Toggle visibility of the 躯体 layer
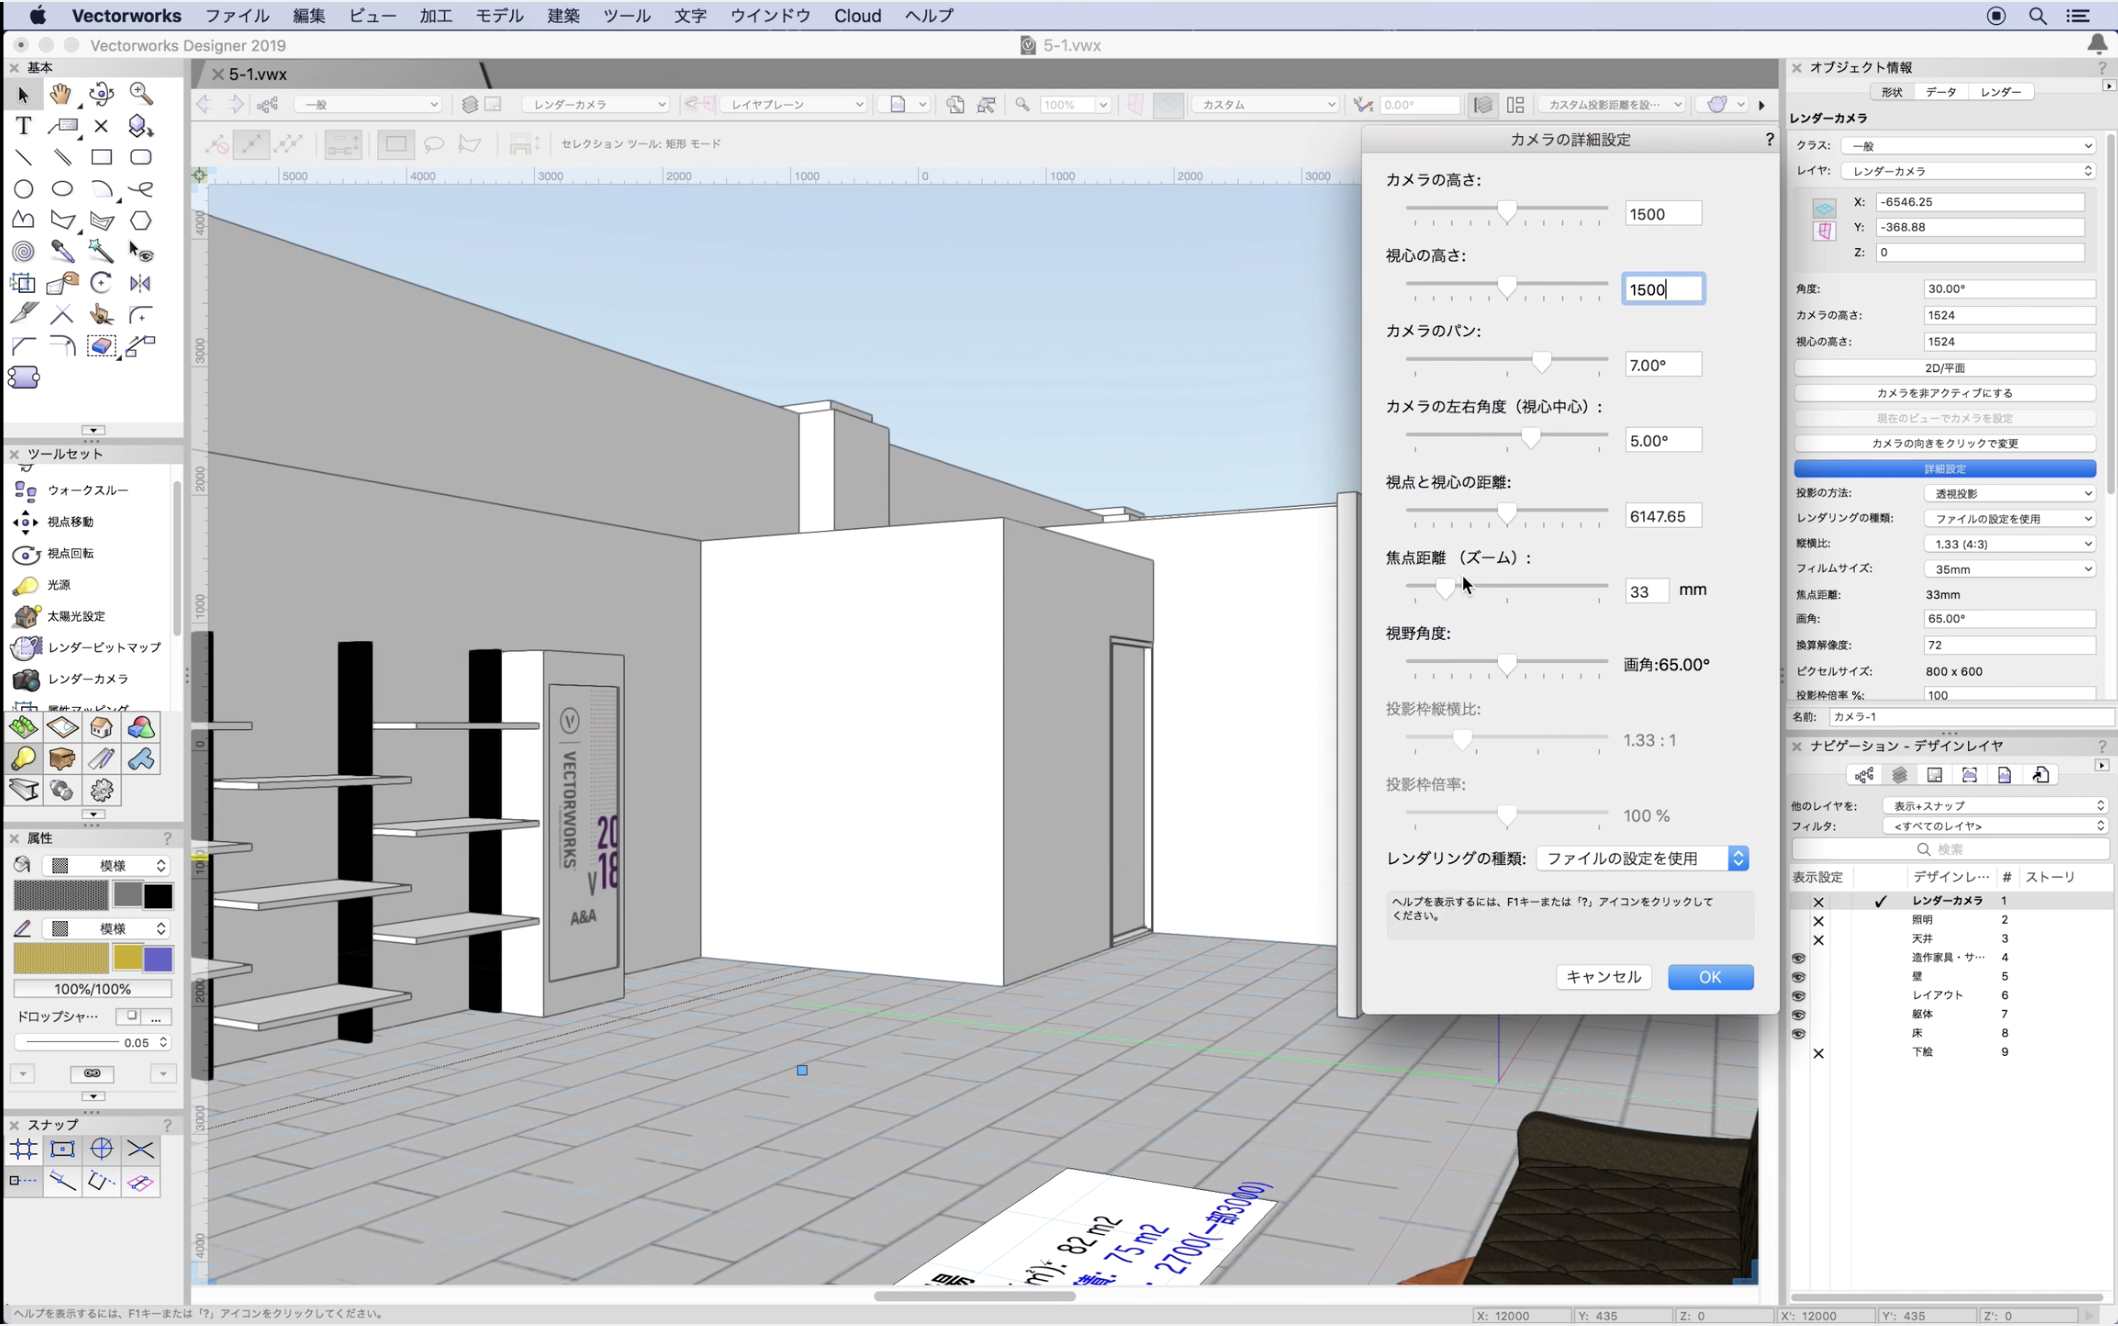Screen dimensions: 2118x1326 (x=1799, y=1015)
